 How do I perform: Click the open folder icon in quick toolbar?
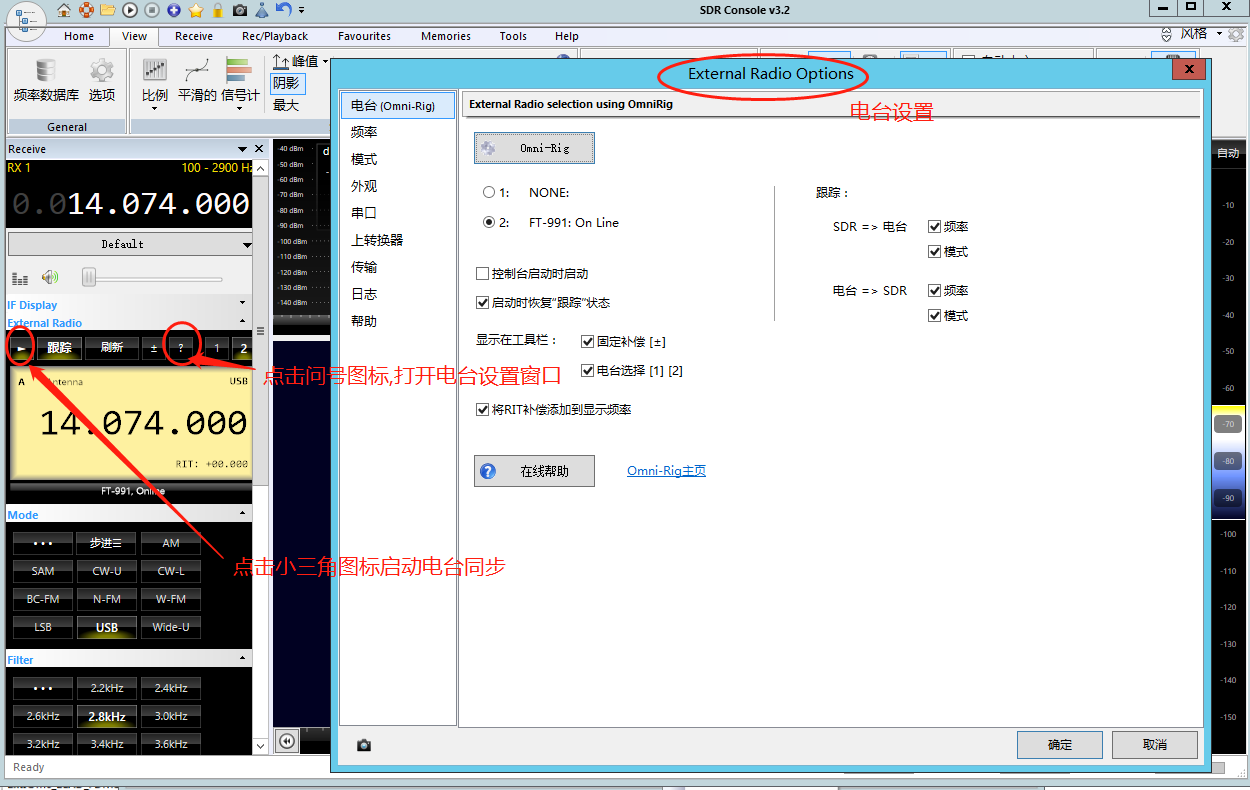point(108,10)
